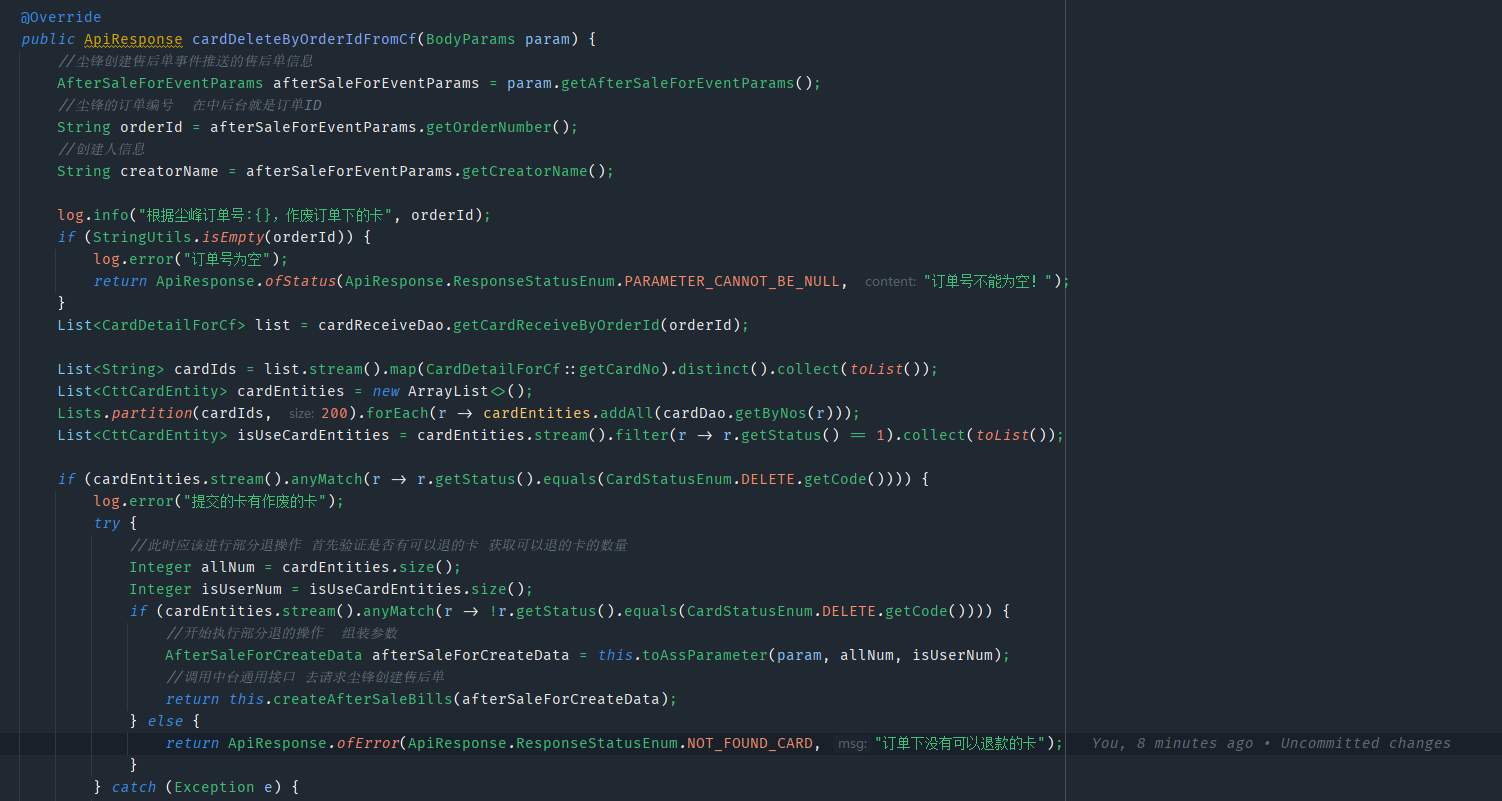The image size is (1502, 801).
Task: Click the AfterSaleForCreateData type name
Action: (264, 655)
